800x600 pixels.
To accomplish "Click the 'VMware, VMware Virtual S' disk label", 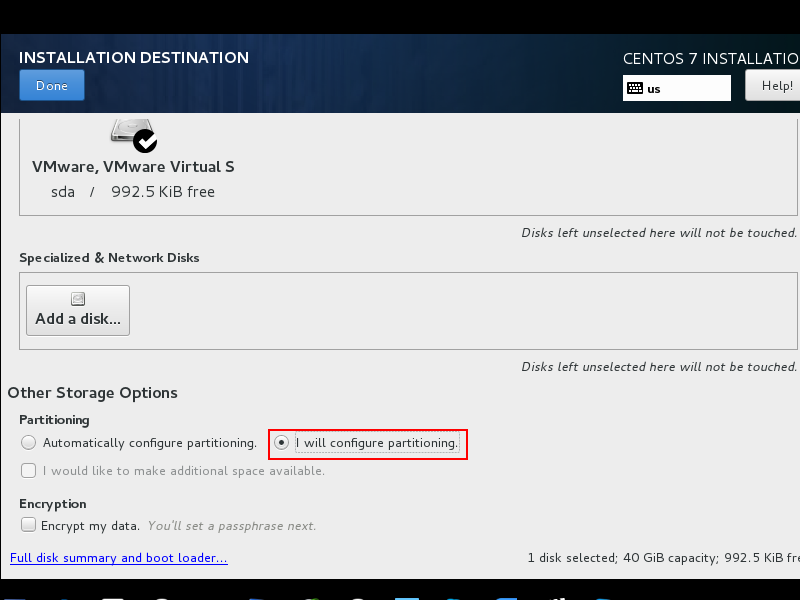I will (133, 167).
